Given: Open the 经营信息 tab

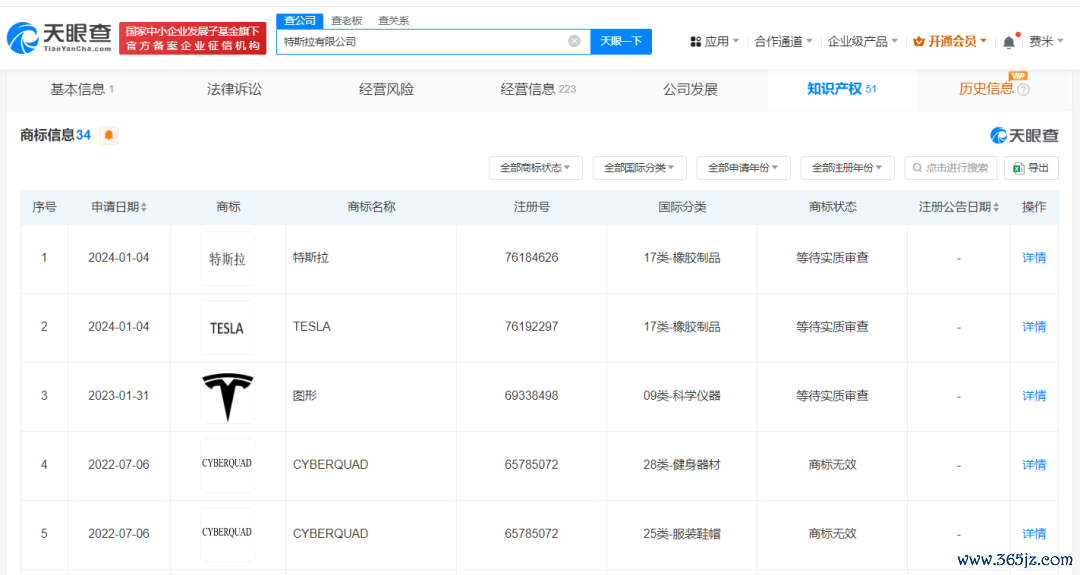Looking at the screenshot, I should (x=538, y=90).
